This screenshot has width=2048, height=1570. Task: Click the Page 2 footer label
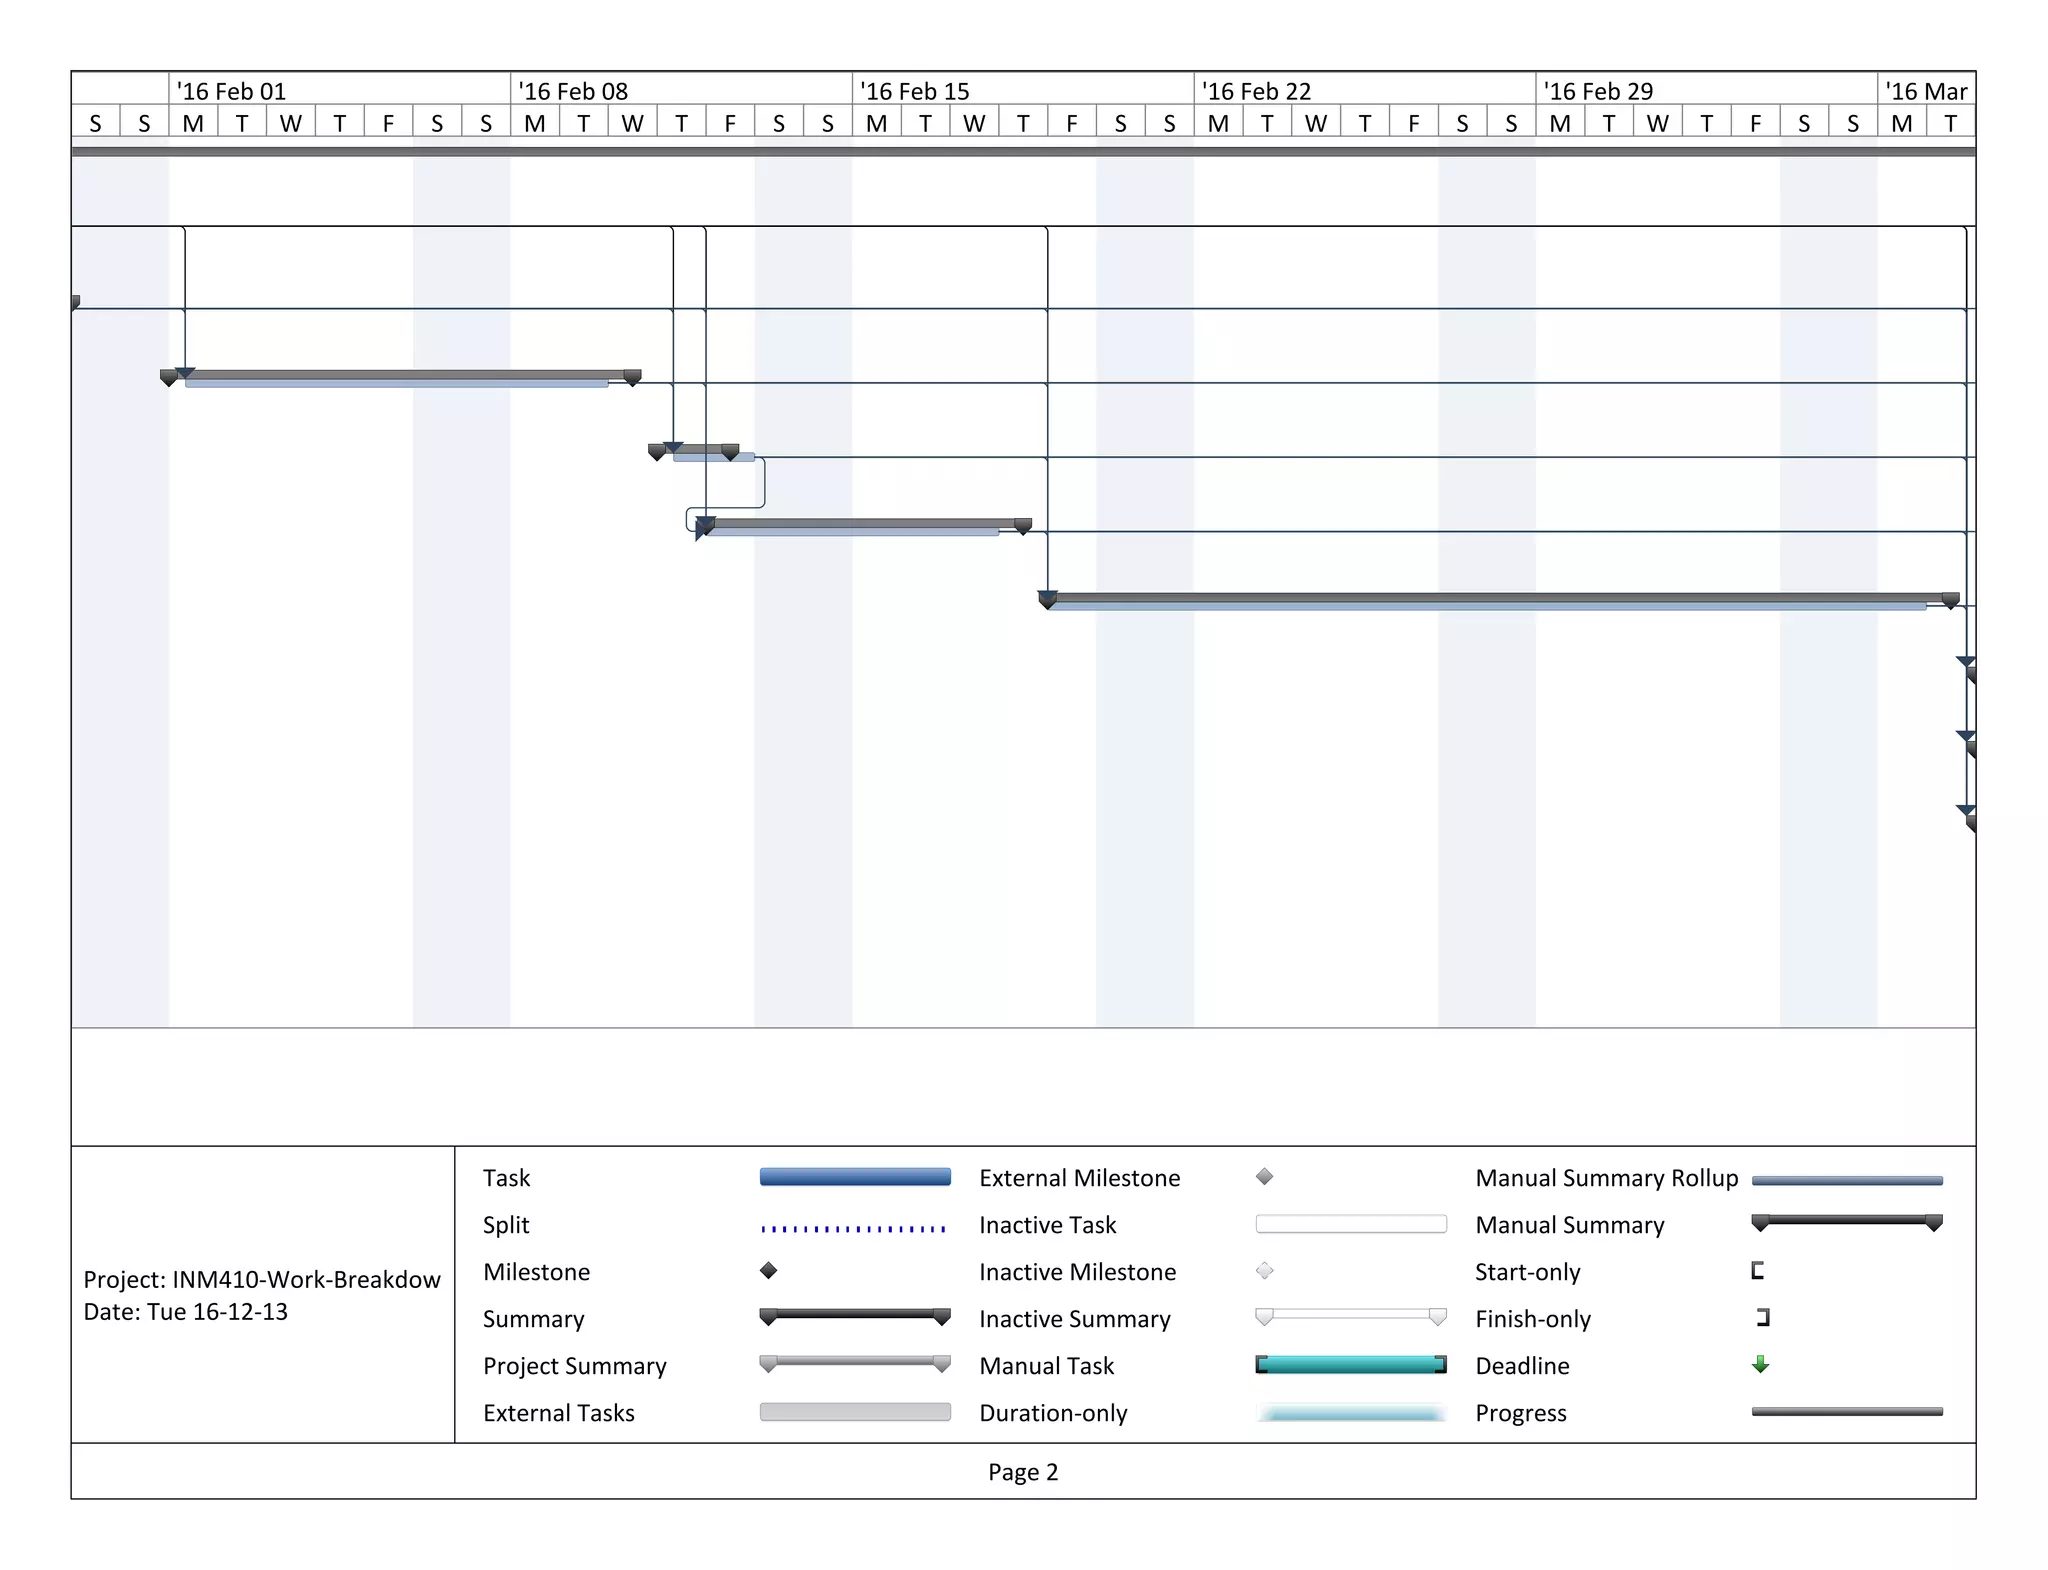[1022, 1471]
